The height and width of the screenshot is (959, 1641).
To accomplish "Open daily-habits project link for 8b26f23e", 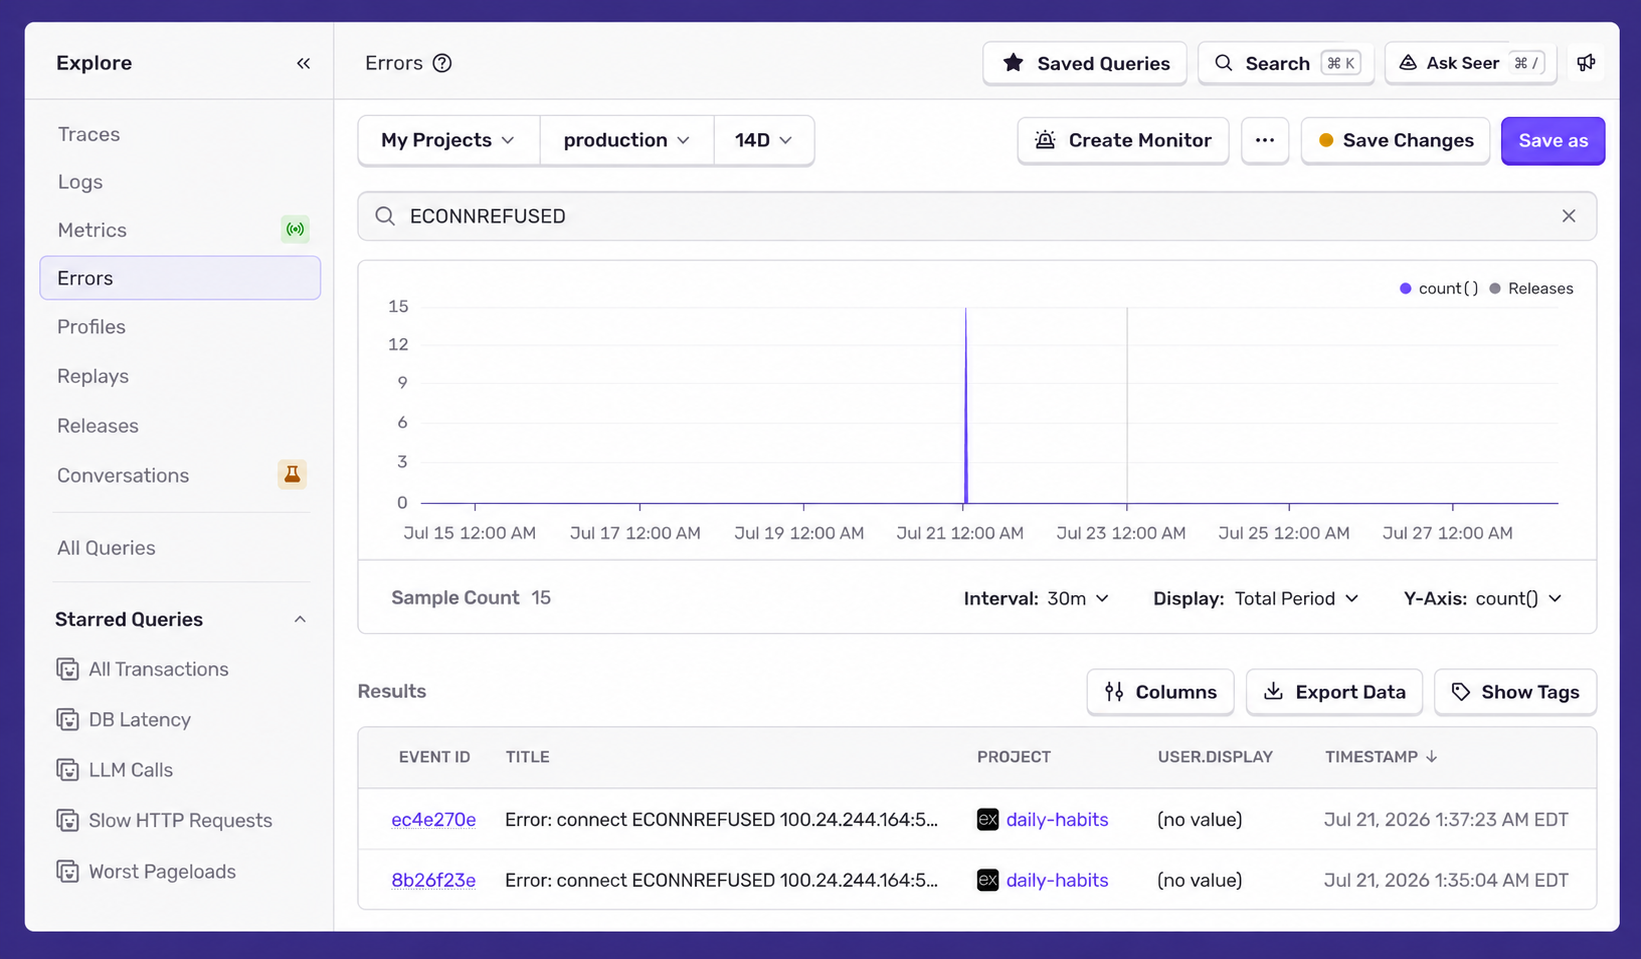I will click(x=1057, y=880).
